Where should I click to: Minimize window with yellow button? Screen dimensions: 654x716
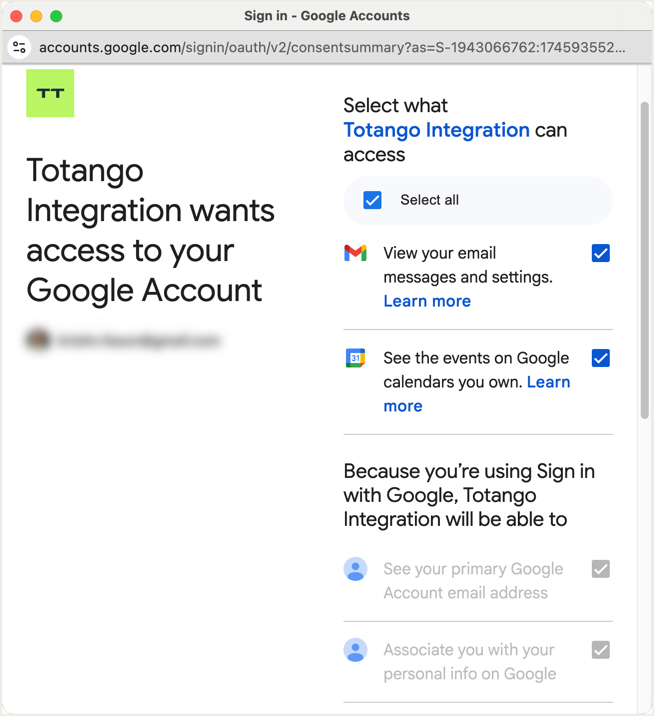click(x=36, y=16)
